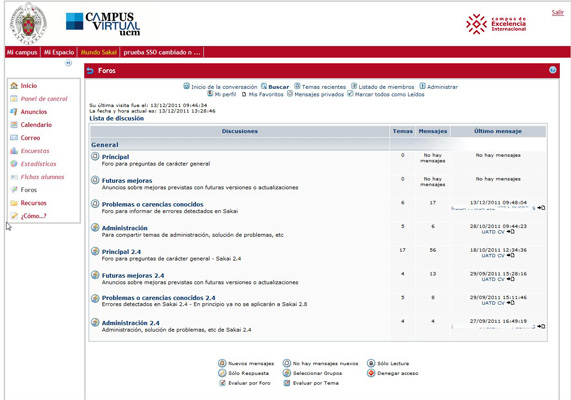The image size is (571, 400).
Task: Click the Recursos folder icon
Action: pos(14,203)
